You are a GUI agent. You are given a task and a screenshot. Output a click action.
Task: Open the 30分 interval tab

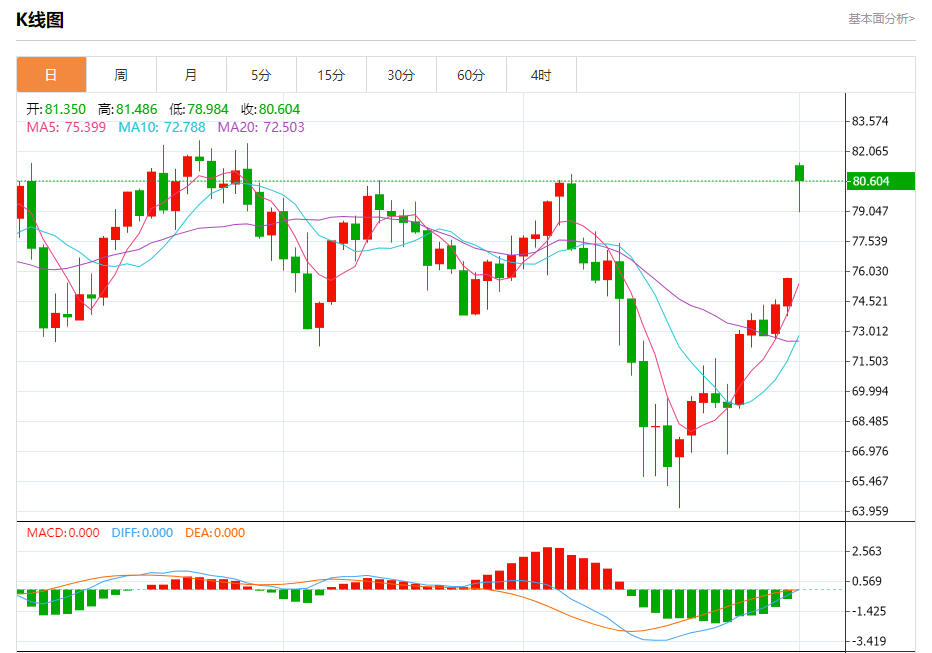(401, 75)
